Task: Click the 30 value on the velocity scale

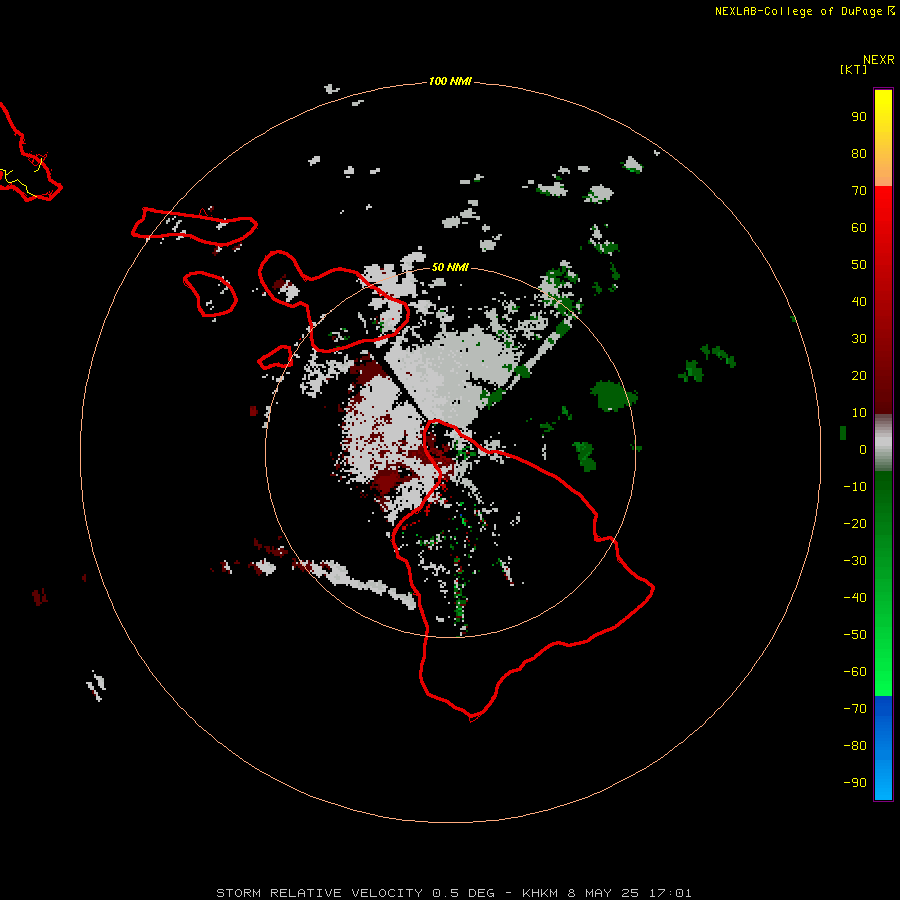Action: pyautogui.click(x=859, y=339)
